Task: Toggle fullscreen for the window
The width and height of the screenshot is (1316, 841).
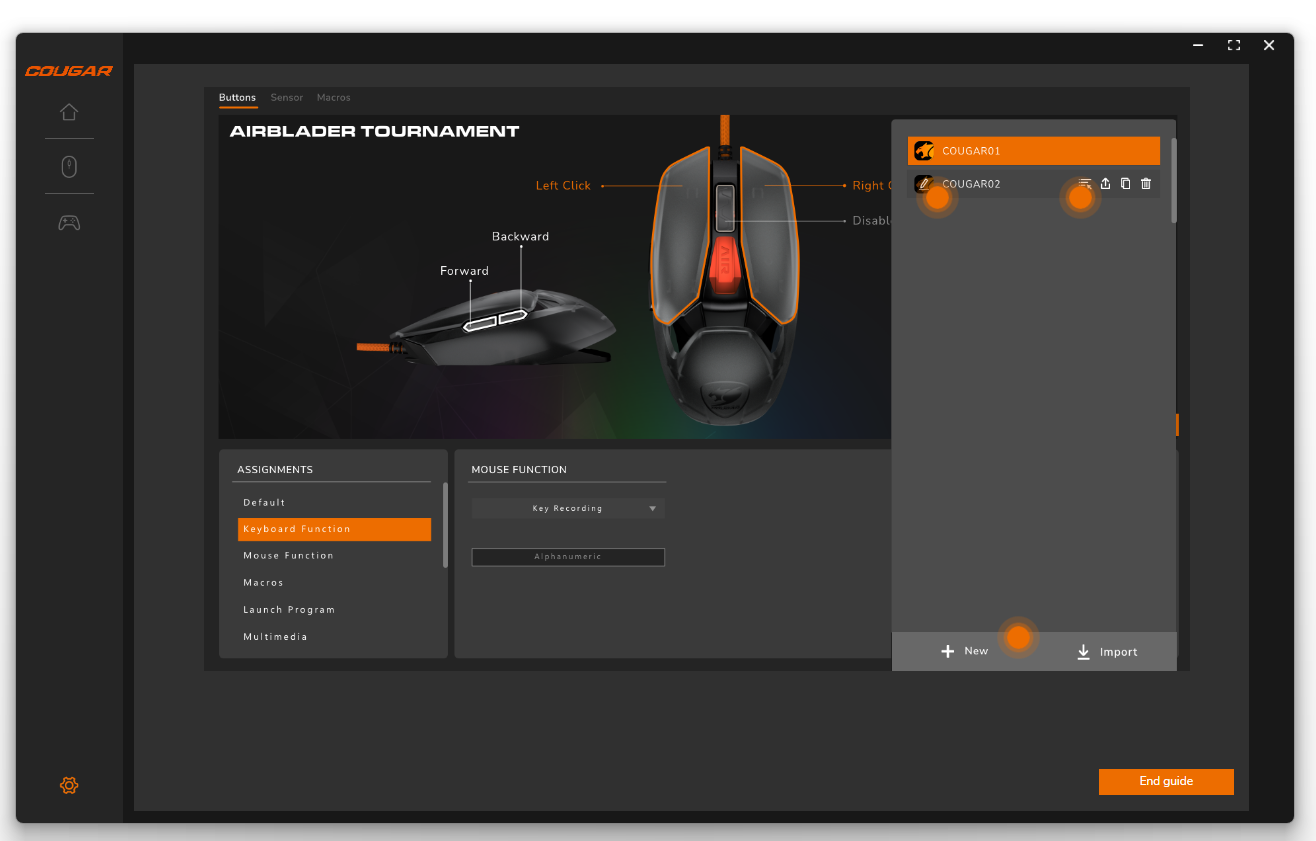Action: click(1234, 45)
